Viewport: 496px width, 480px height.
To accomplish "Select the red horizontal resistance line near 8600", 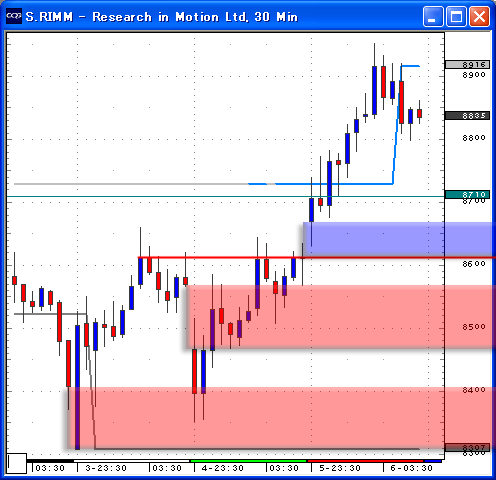I will tap(317, 257).
